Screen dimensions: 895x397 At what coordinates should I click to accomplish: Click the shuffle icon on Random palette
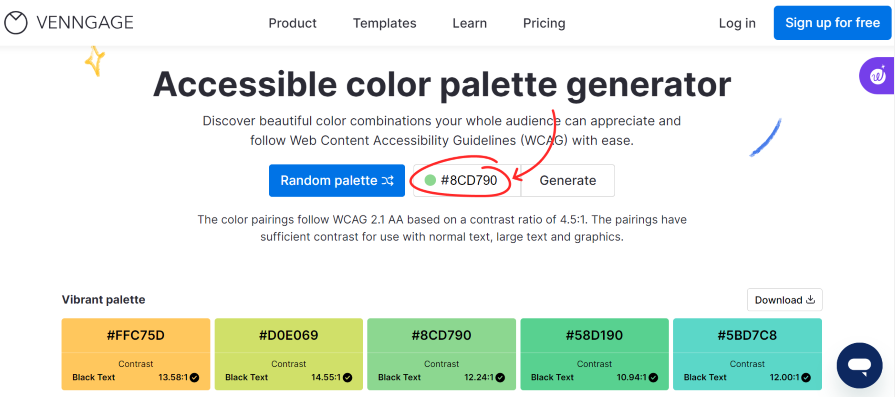(x=388, y=181)
